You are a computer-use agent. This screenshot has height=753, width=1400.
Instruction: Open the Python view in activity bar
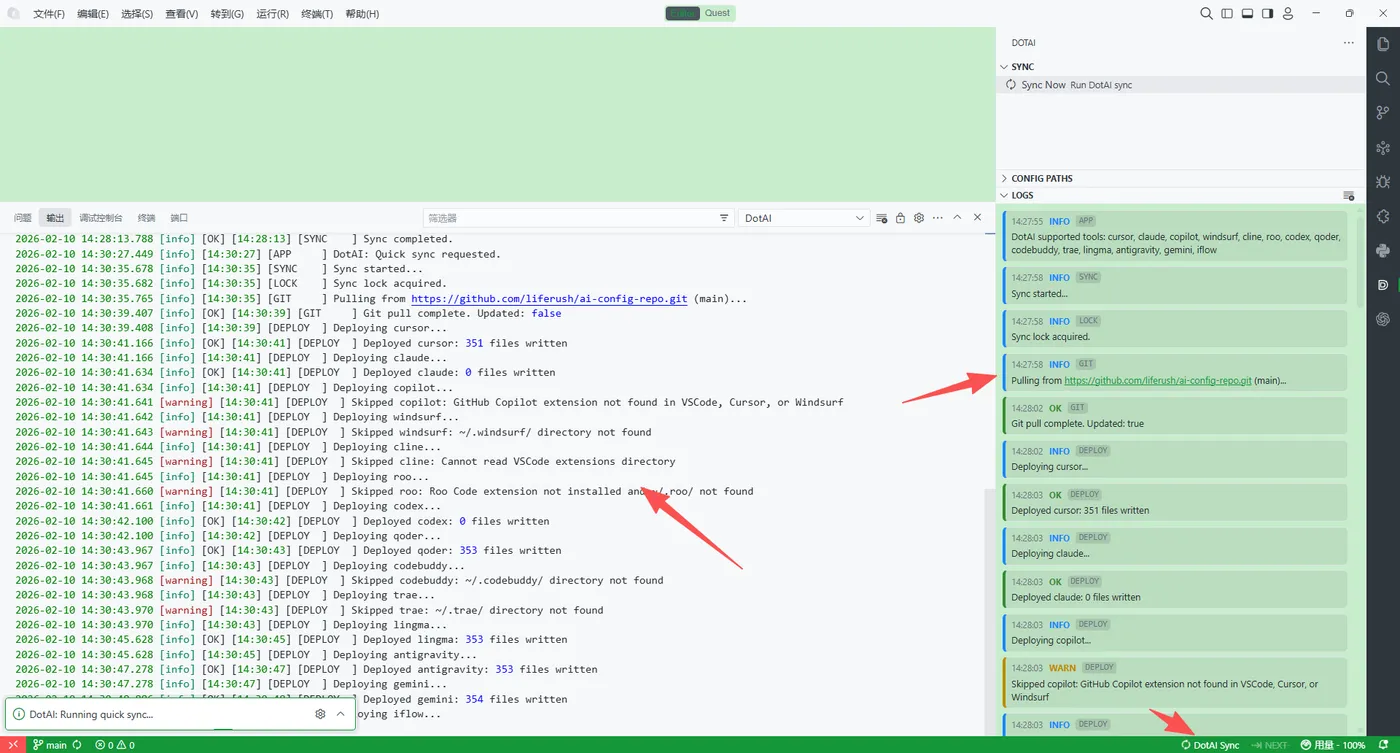click(1383, 251)
